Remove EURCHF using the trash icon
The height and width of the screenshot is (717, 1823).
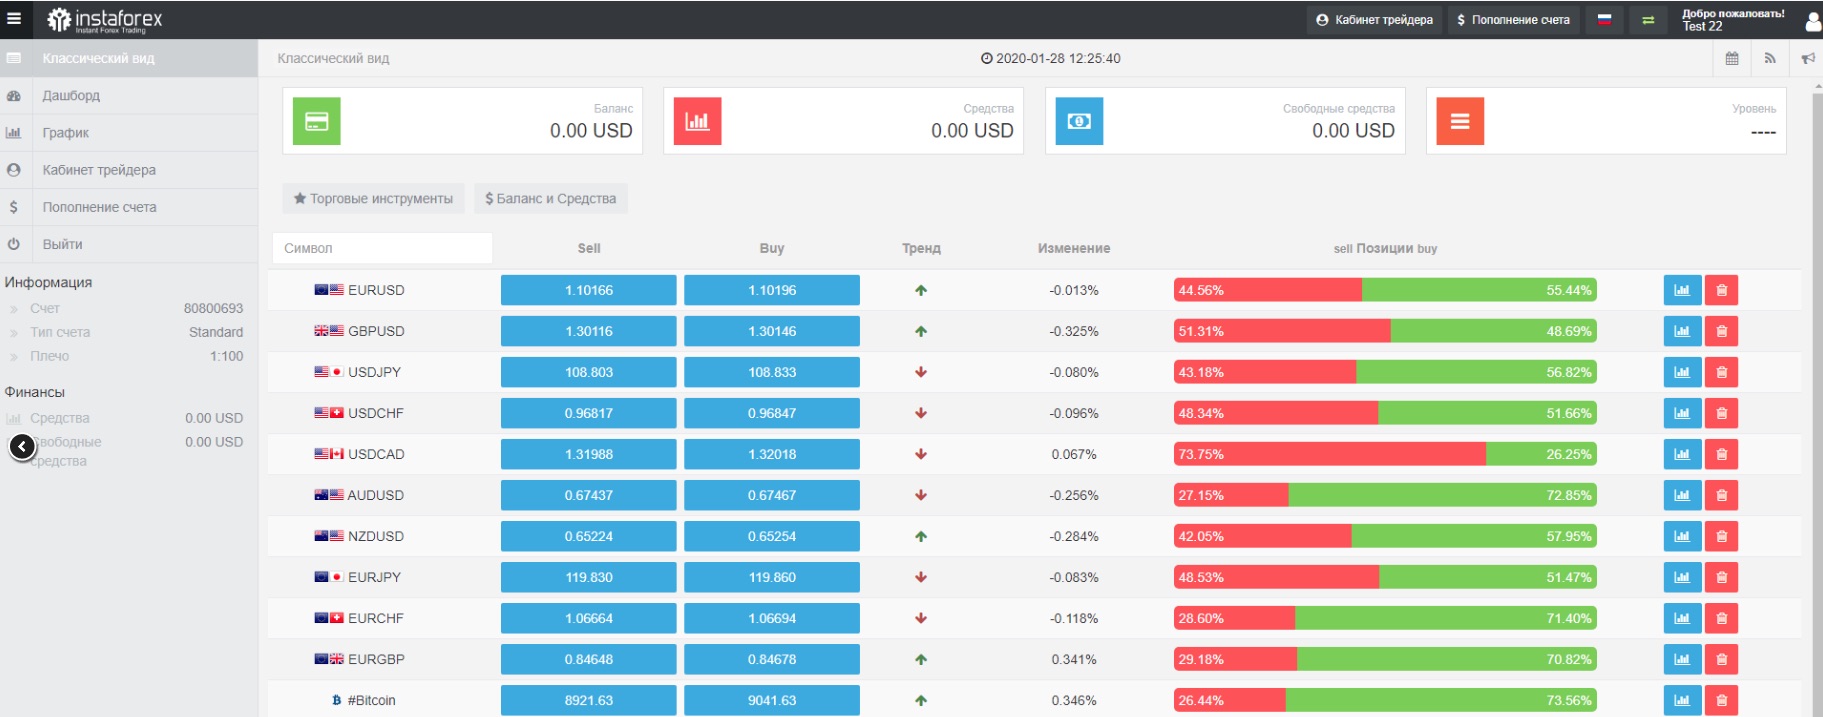click(1721, 618)
